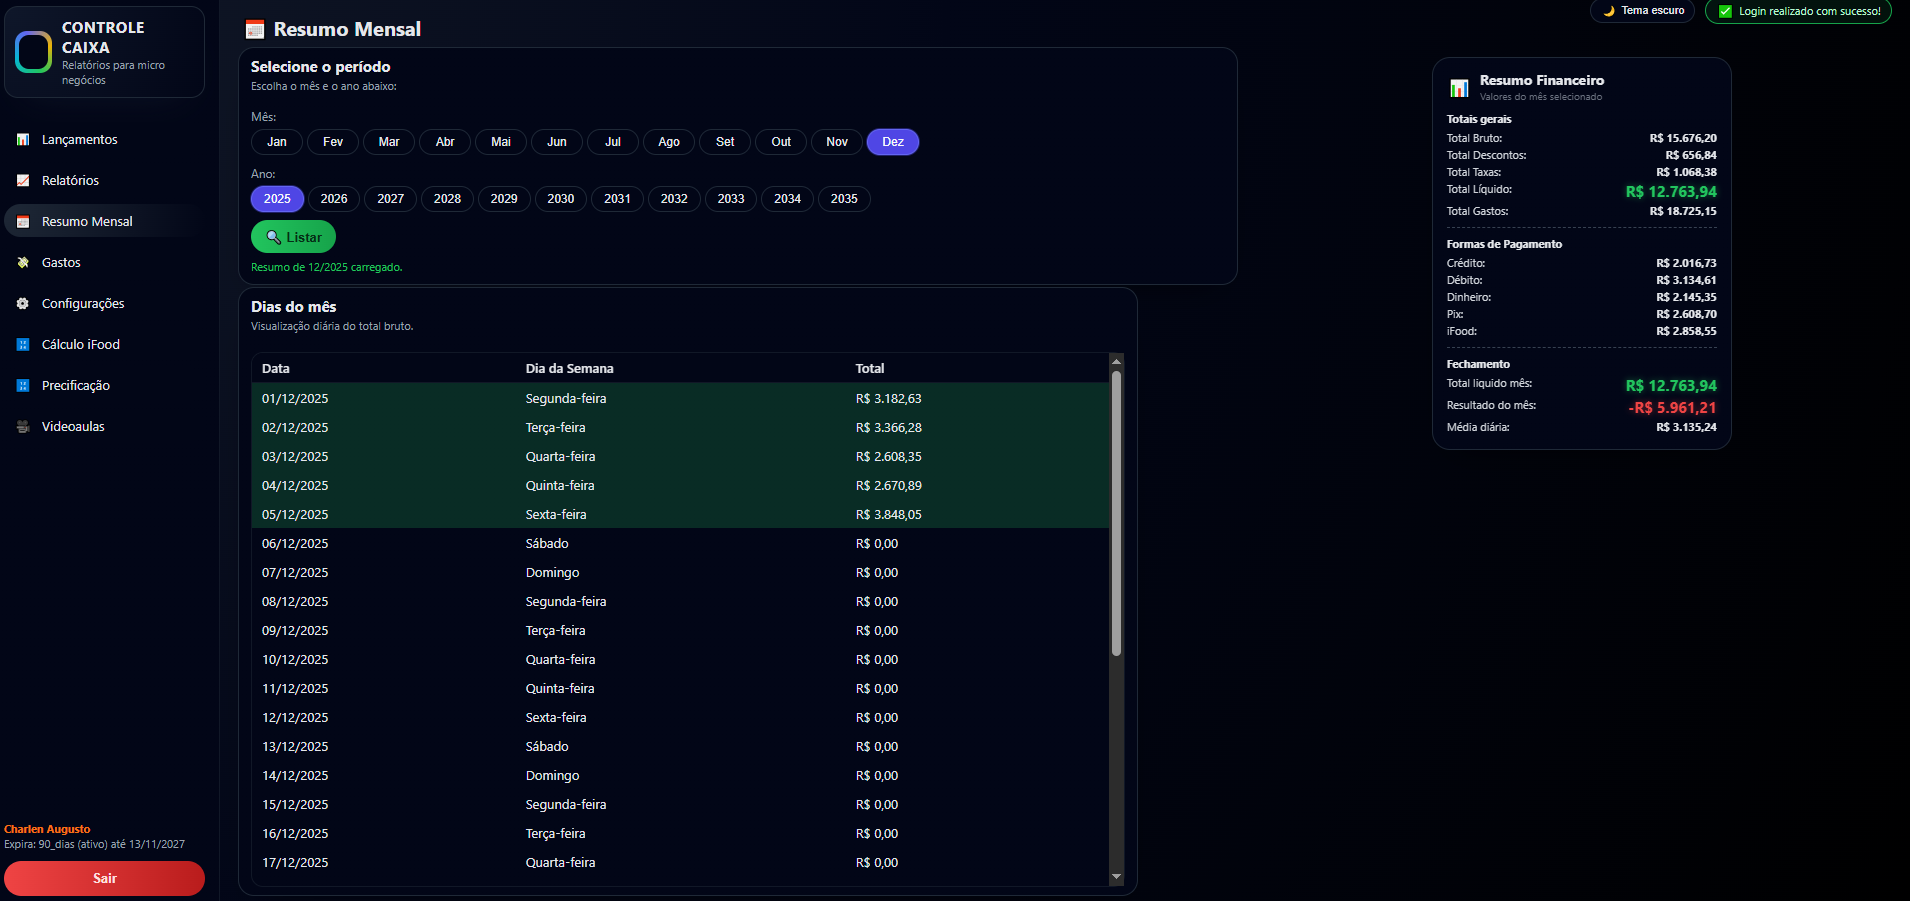Click the table scrollbar up arrow
This screenshot has height=901, width=1910.
[x=1116, y=361]
